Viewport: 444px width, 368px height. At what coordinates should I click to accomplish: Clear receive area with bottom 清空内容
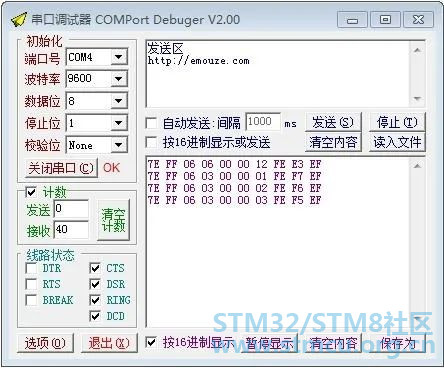(333, 343)
